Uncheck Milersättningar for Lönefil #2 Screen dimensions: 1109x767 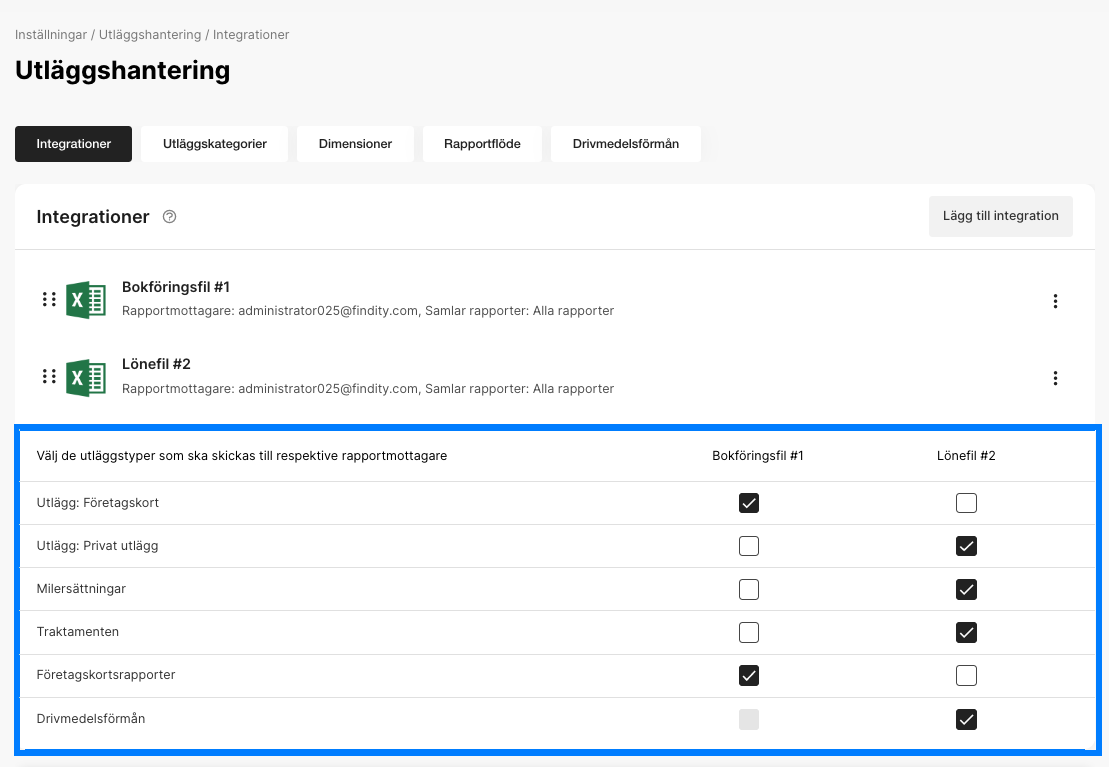click(x=966, y=589)
